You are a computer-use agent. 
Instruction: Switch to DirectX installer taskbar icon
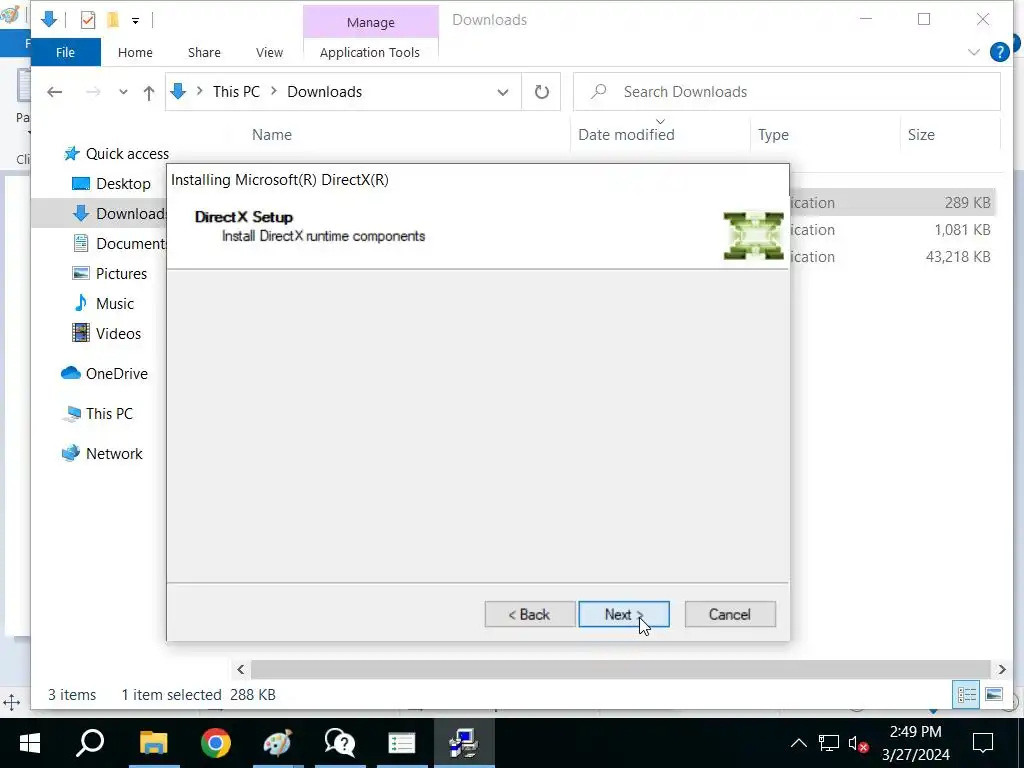tap(464, 743)
